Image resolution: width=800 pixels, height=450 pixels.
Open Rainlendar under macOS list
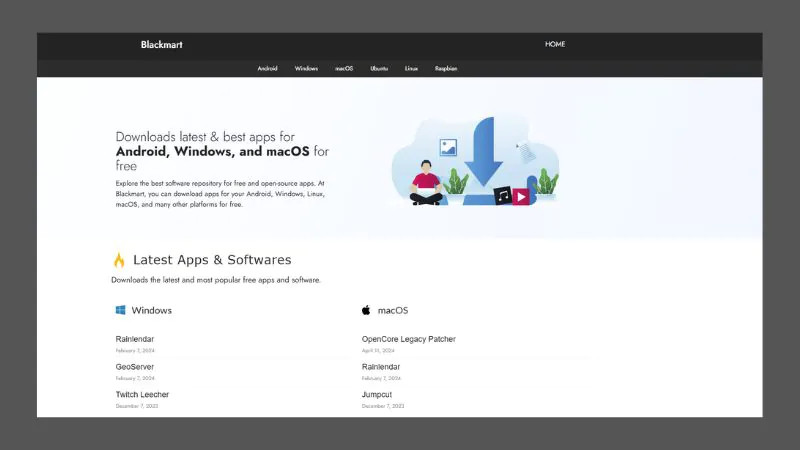[x=381, y=367]
